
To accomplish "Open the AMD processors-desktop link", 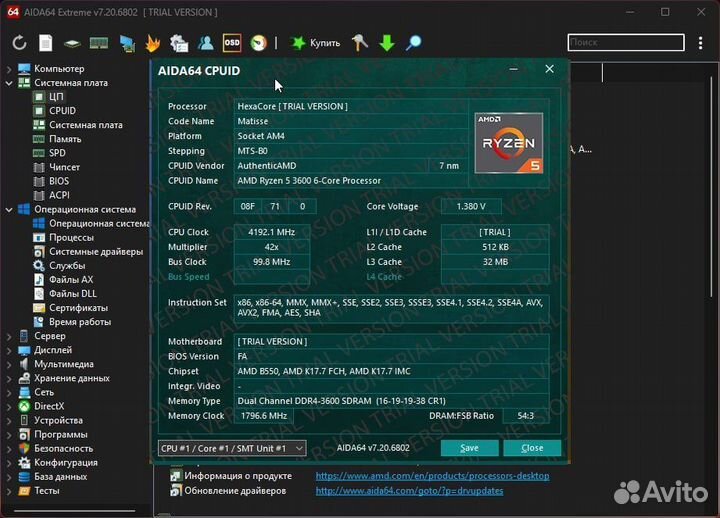I will [432, 476].
